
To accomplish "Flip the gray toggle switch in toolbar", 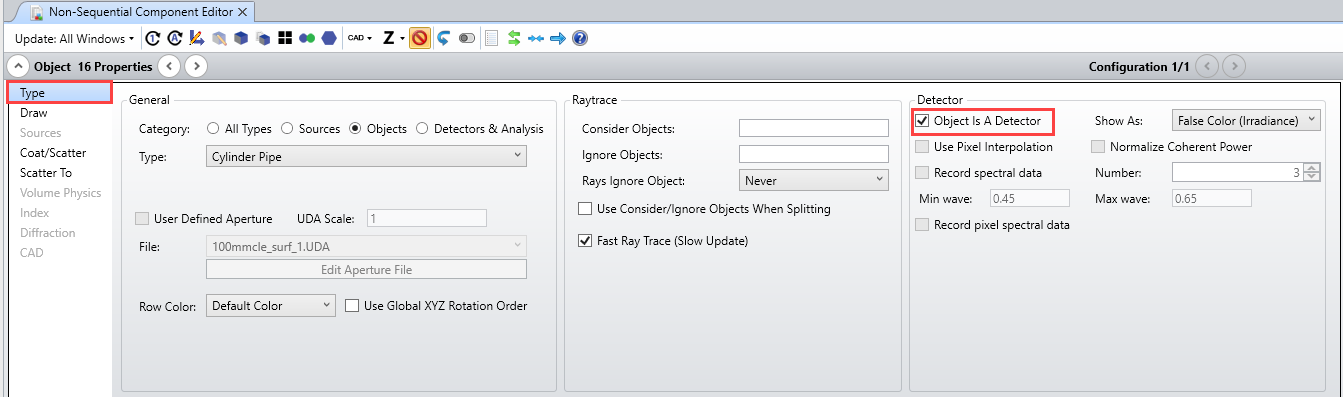I will click(x=467, y=38).
